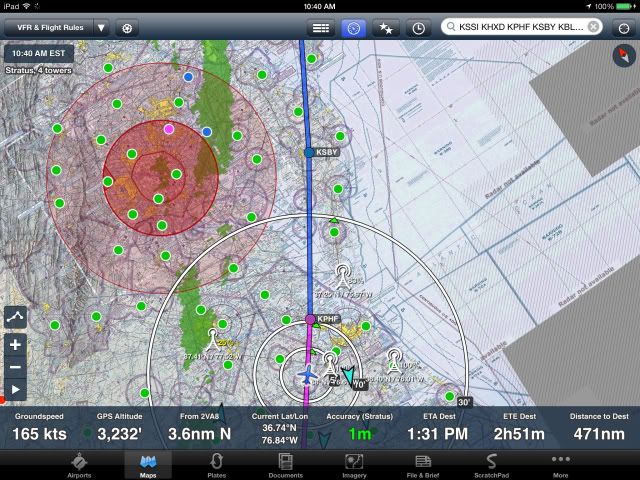Open the recents clock button
Image resolution: width=640 pixels, height=480 pixels.
(x=417, y=28)
